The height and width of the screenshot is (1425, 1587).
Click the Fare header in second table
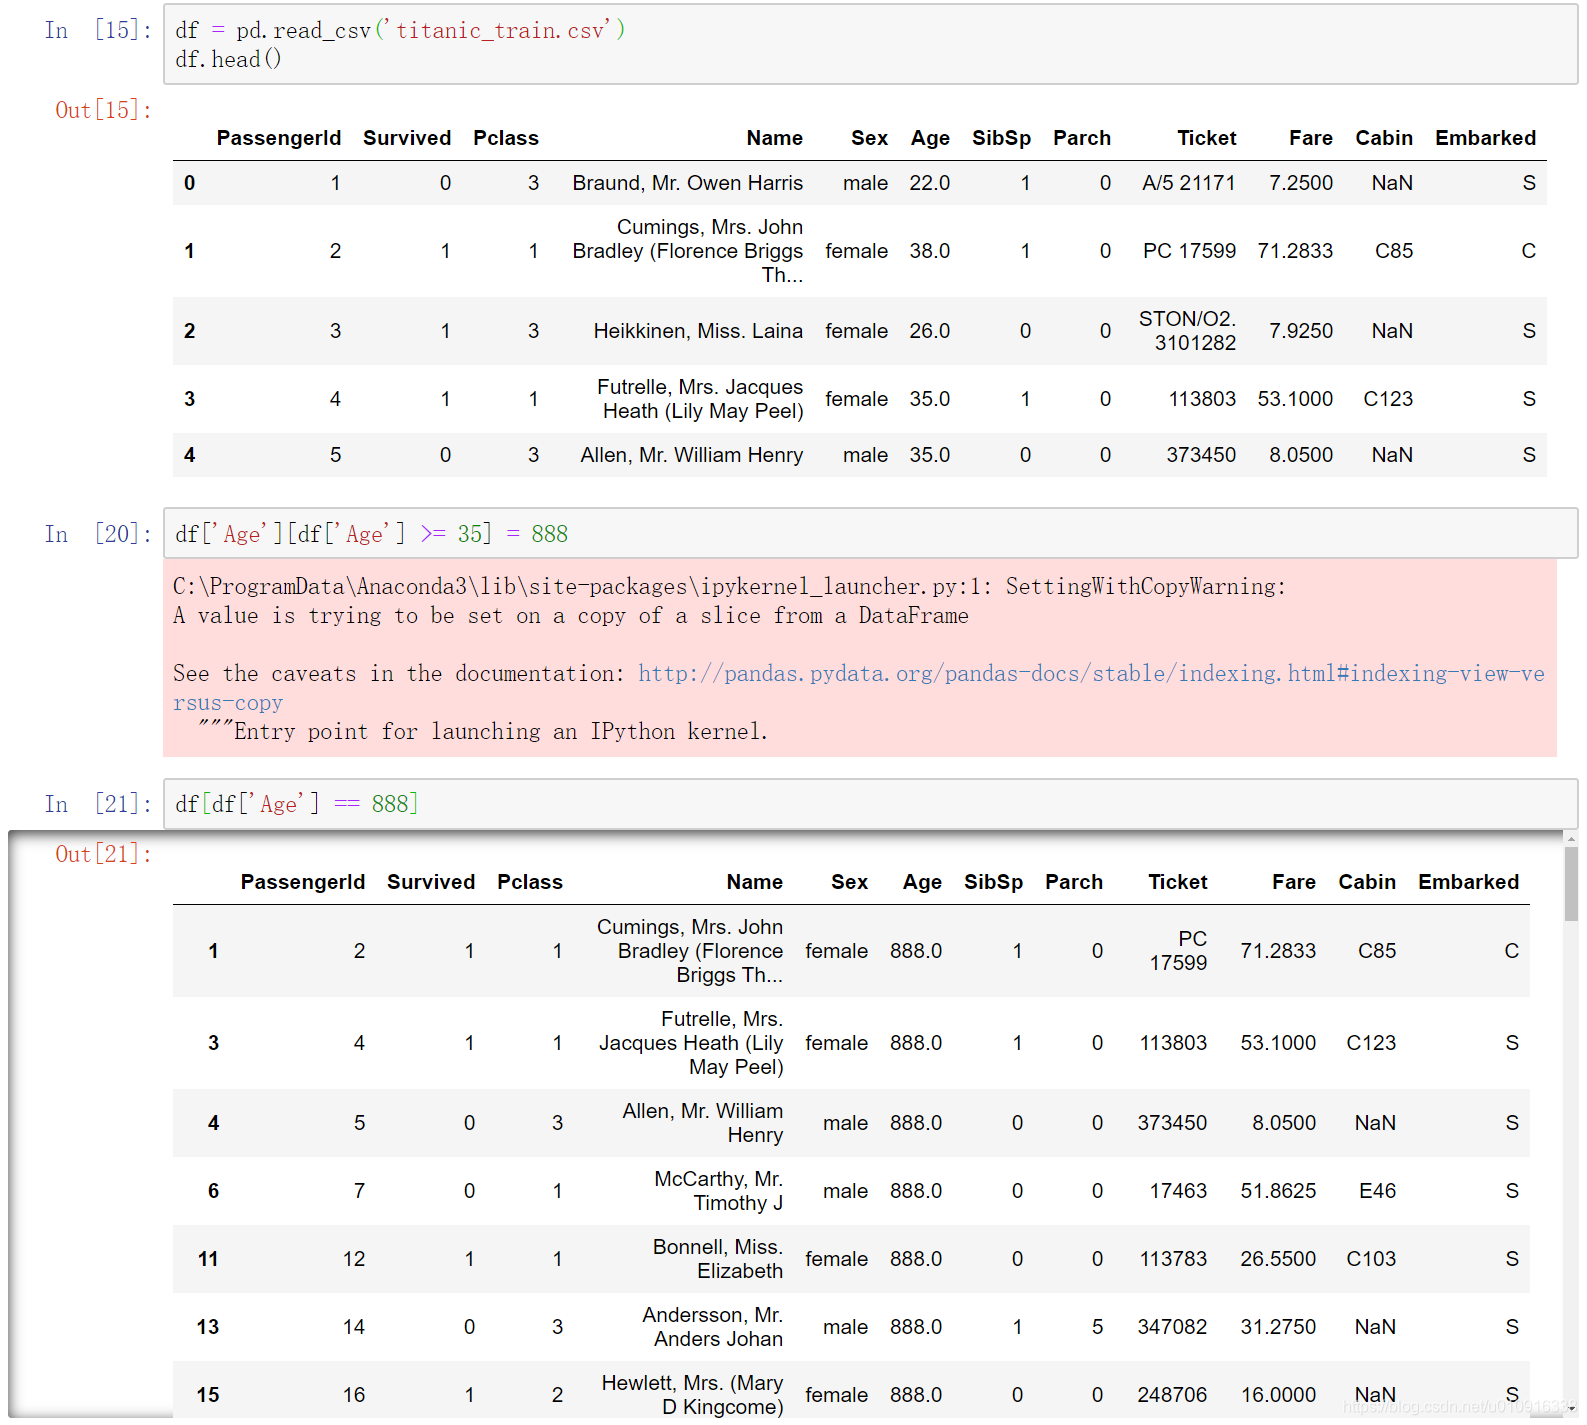pos(1294,882)
